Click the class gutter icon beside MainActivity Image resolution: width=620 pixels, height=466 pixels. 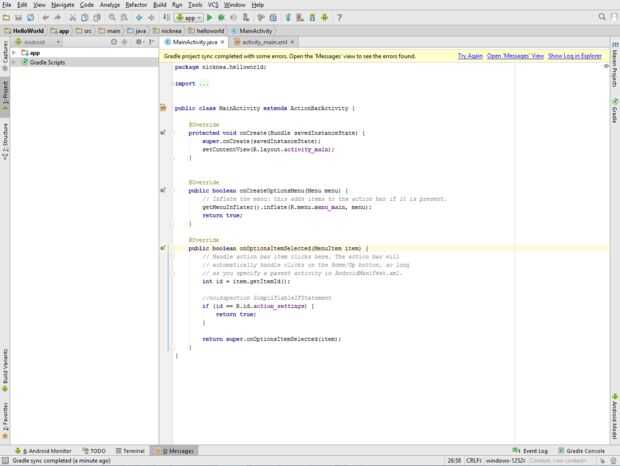[x=162, y=107]
